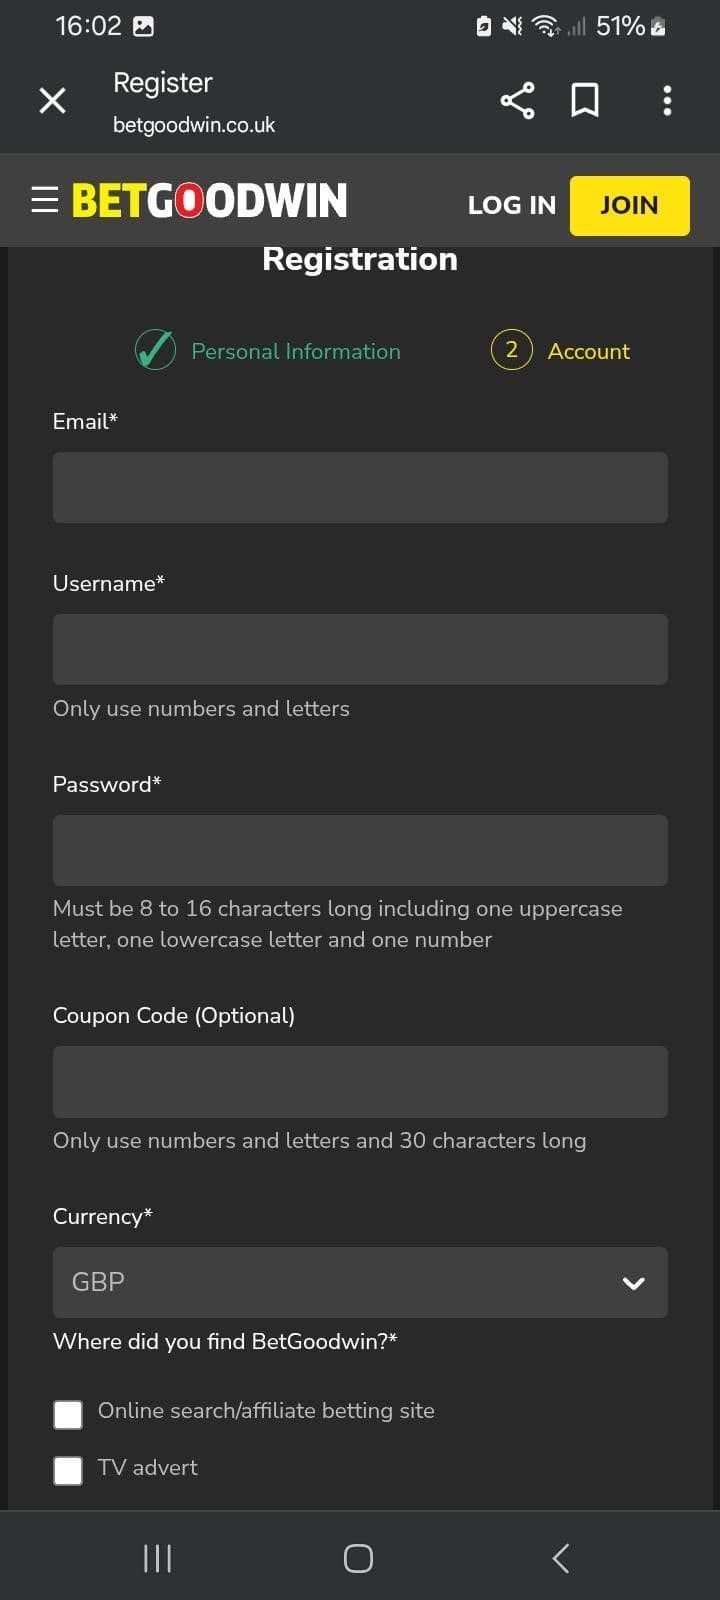
Task: Go to the Personal Information step
Action: click(x=295, y=351)
